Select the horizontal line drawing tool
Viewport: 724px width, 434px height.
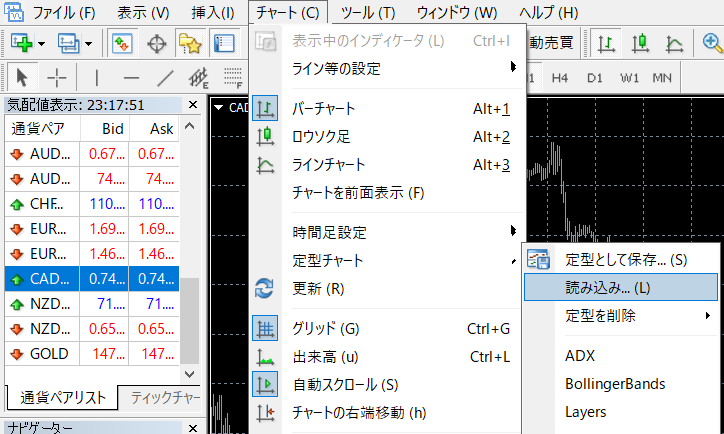click(x=131, y=78)
